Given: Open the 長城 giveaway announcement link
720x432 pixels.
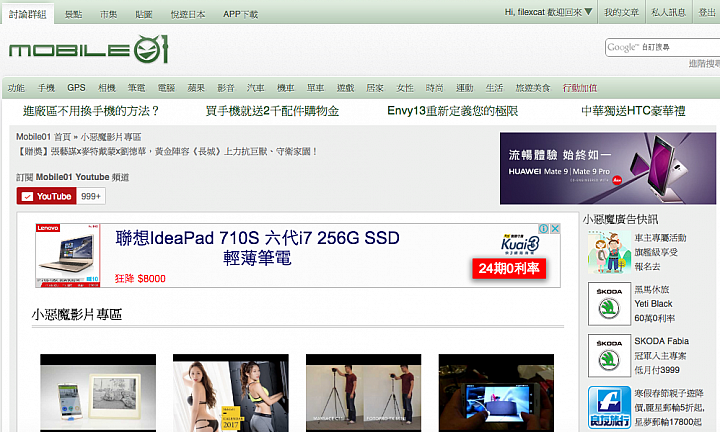Looking at the screenshot, I should click(x=167, y=151).
